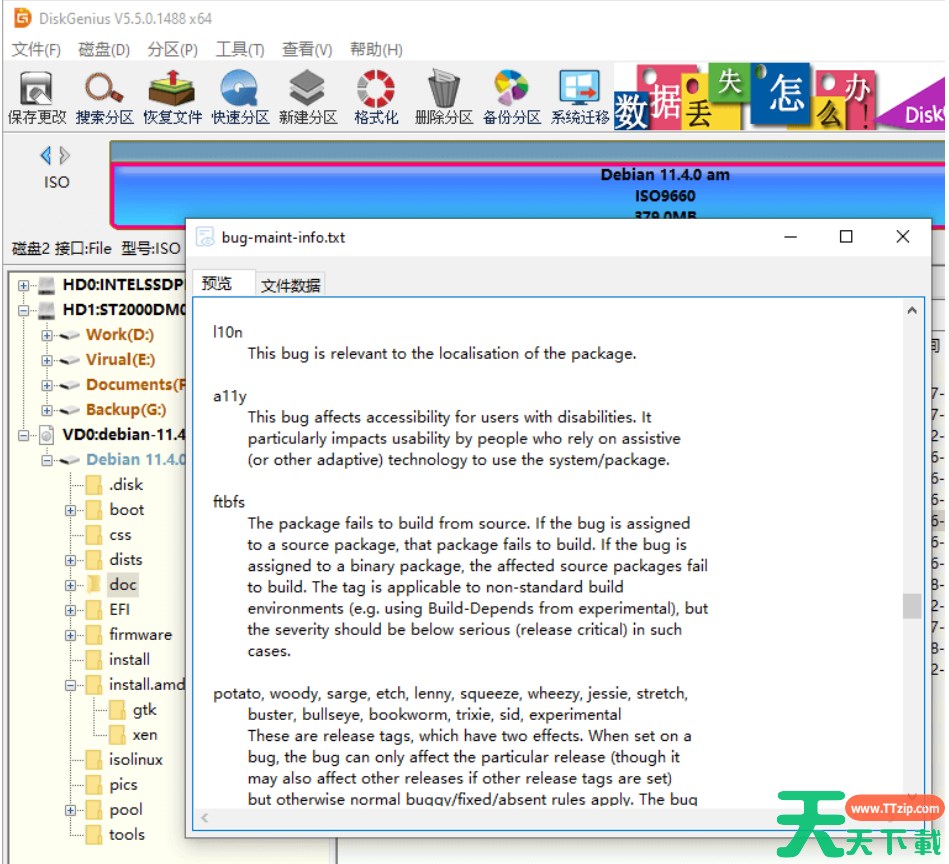Click the preview vertical scrollbar thumb
The width and height of the screenshot is (949, 864).
pos(911,606)
